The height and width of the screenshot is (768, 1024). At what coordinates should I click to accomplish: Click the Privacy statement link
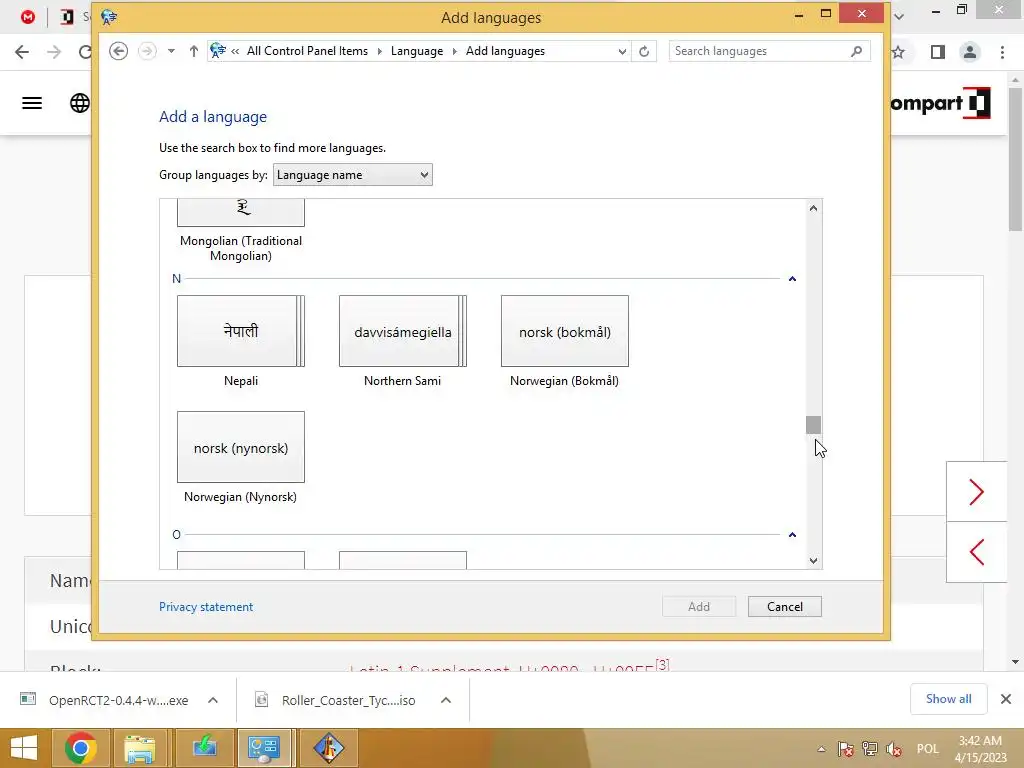pos(206,607)
